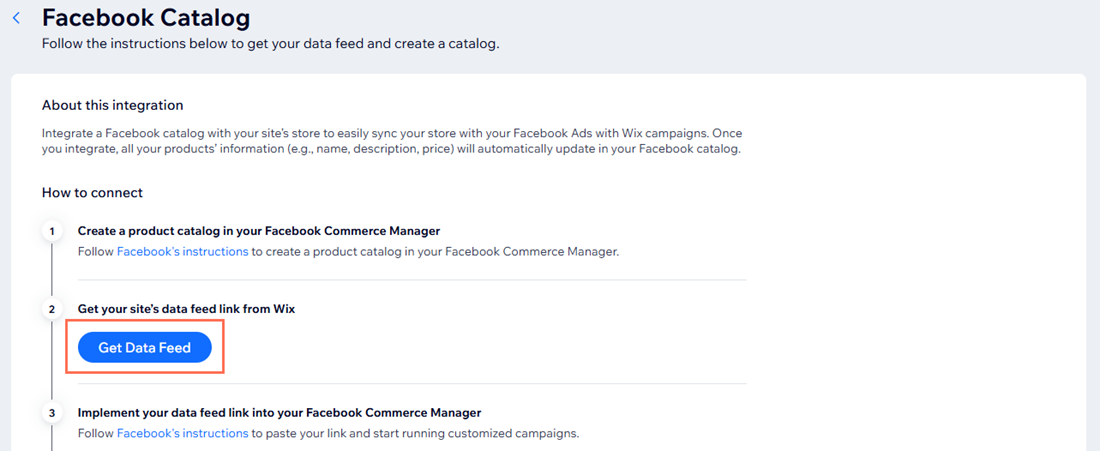Viewport: 1100px width, 451px height.
Task: Select the About this integration heading
Action: tap(112, 105)
